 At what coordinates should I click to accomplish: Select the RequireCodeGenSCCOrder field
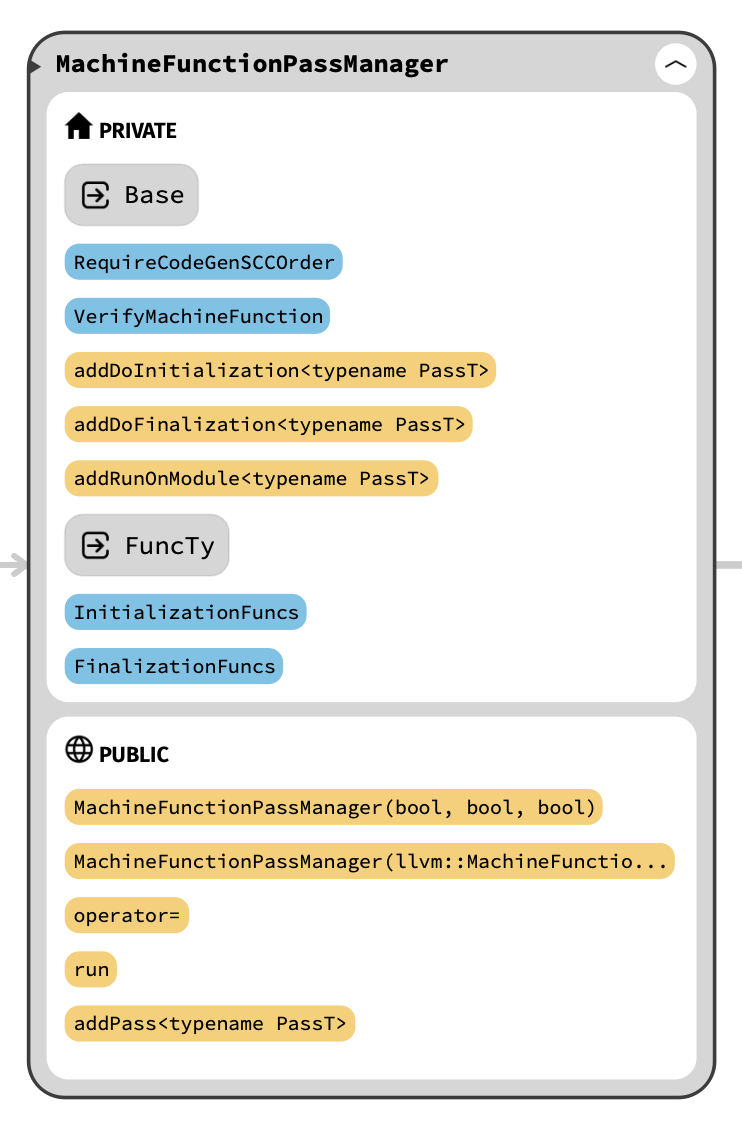204,263
